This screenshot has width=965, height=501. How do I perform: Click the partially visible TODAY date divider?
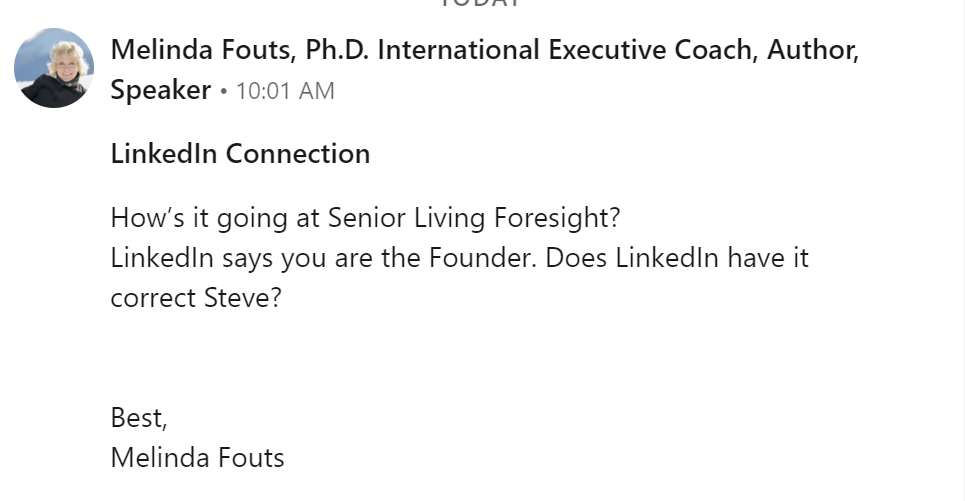[481, 3]
